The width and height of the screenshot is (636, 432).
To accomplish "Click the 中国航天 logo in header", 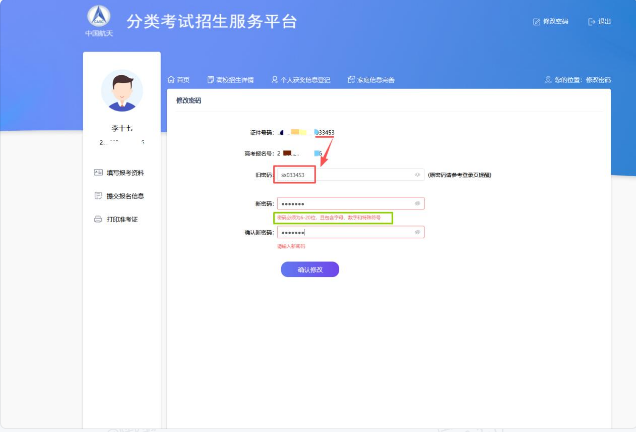I will [x=98, y=18].
